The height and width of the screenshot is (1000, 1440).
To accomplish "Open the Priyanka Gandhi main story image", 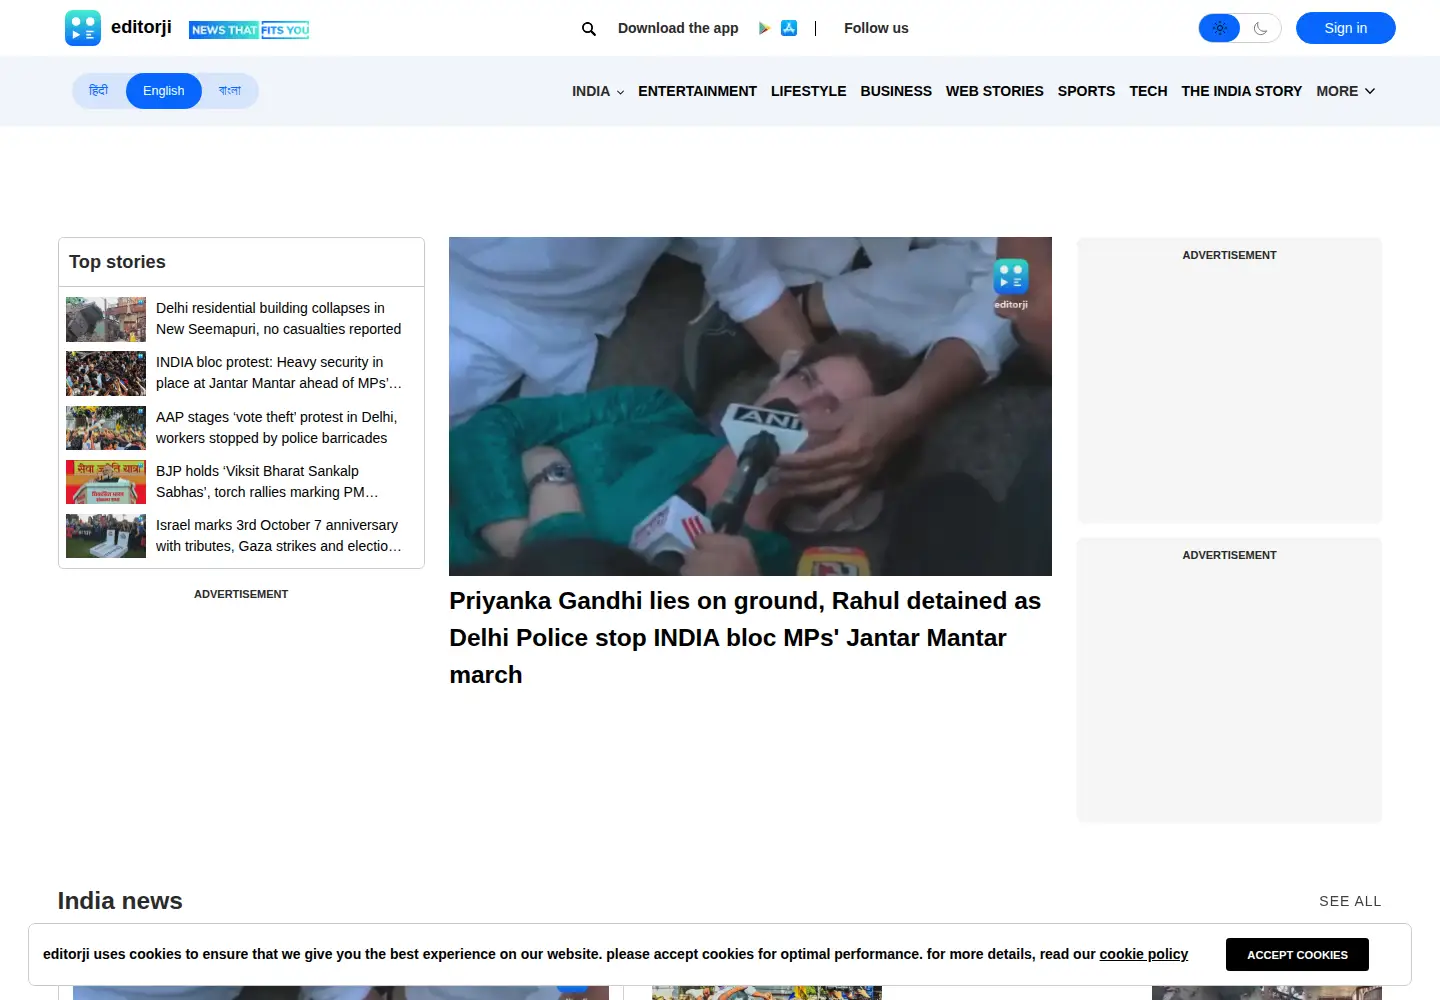I will pyautogui.click(x=750, y=406).
